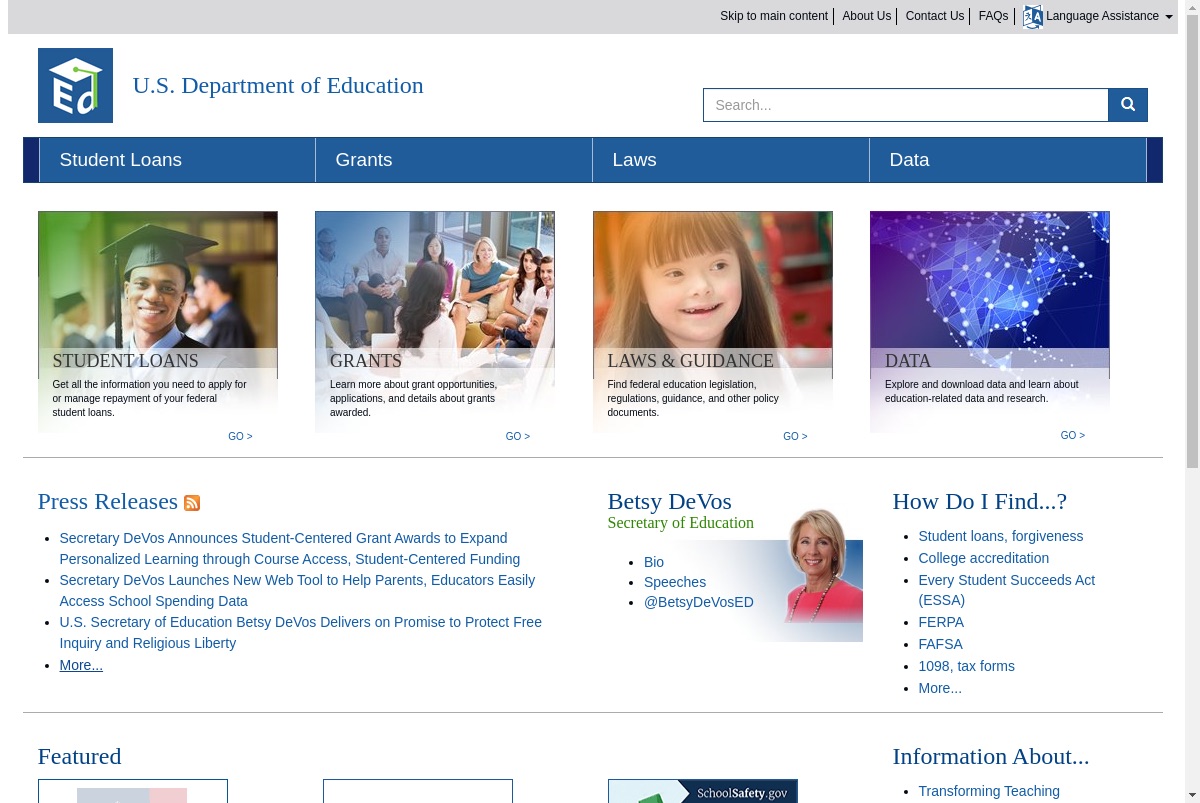This screenshot has height=803, width=1200.
Task: Click the Language Assistance translate icon
Action: tap(1033, 16)
